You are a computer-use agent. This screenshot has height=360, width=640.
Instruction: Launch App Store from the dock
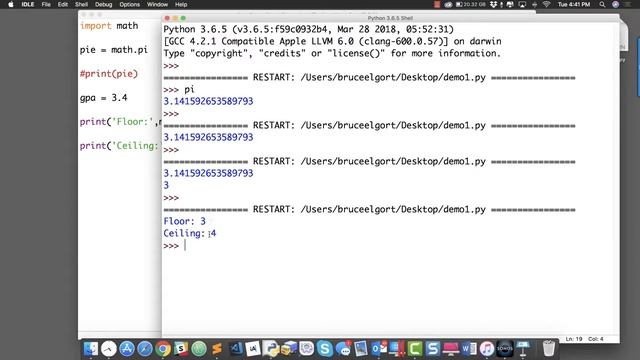(127, 349)
